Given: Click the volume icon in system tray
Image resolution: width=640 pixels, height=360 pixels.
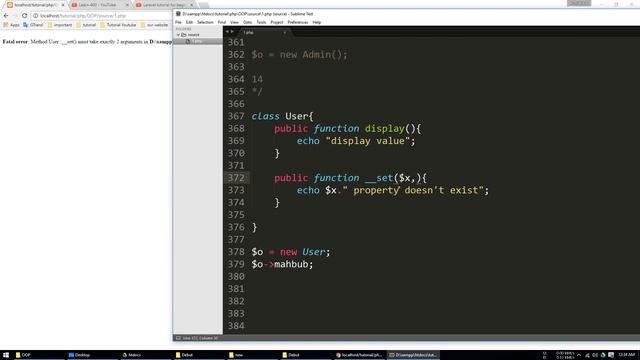Looking at the screenshot, I should pyautogui.click(x=595, y=355).
